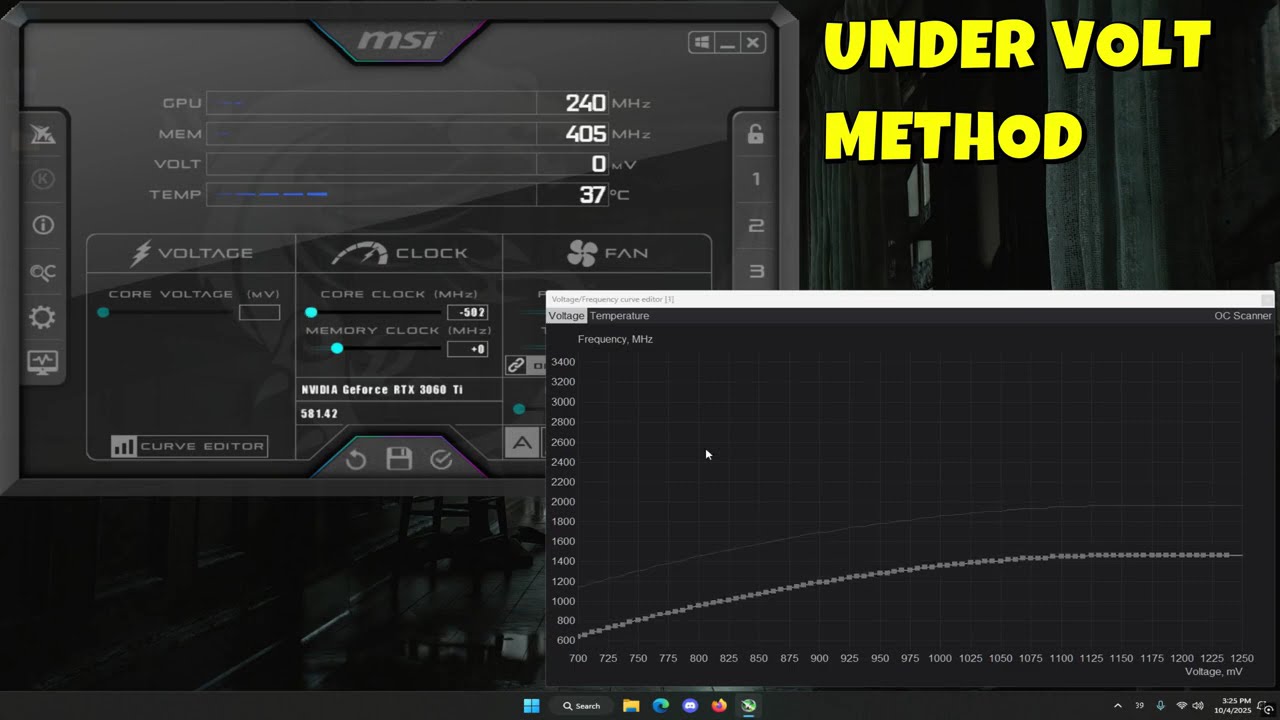Image resolution: width=1280 pixels, height=720 pixels.
Task: Click the memory clock slider handle
Action: (337, 348)
